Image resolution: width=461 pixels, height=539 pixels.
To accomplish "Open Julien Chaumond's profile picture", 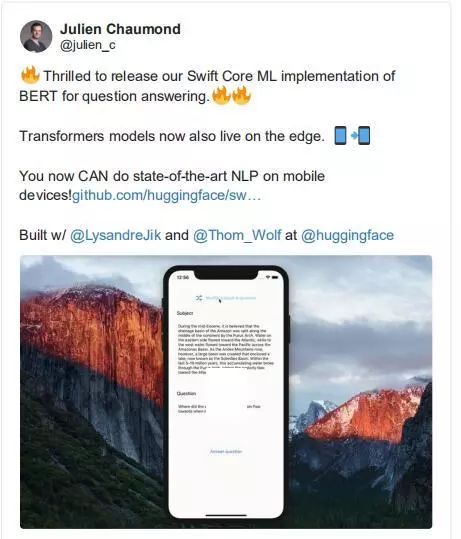I will pyautogui.click(x=36, y=36).
